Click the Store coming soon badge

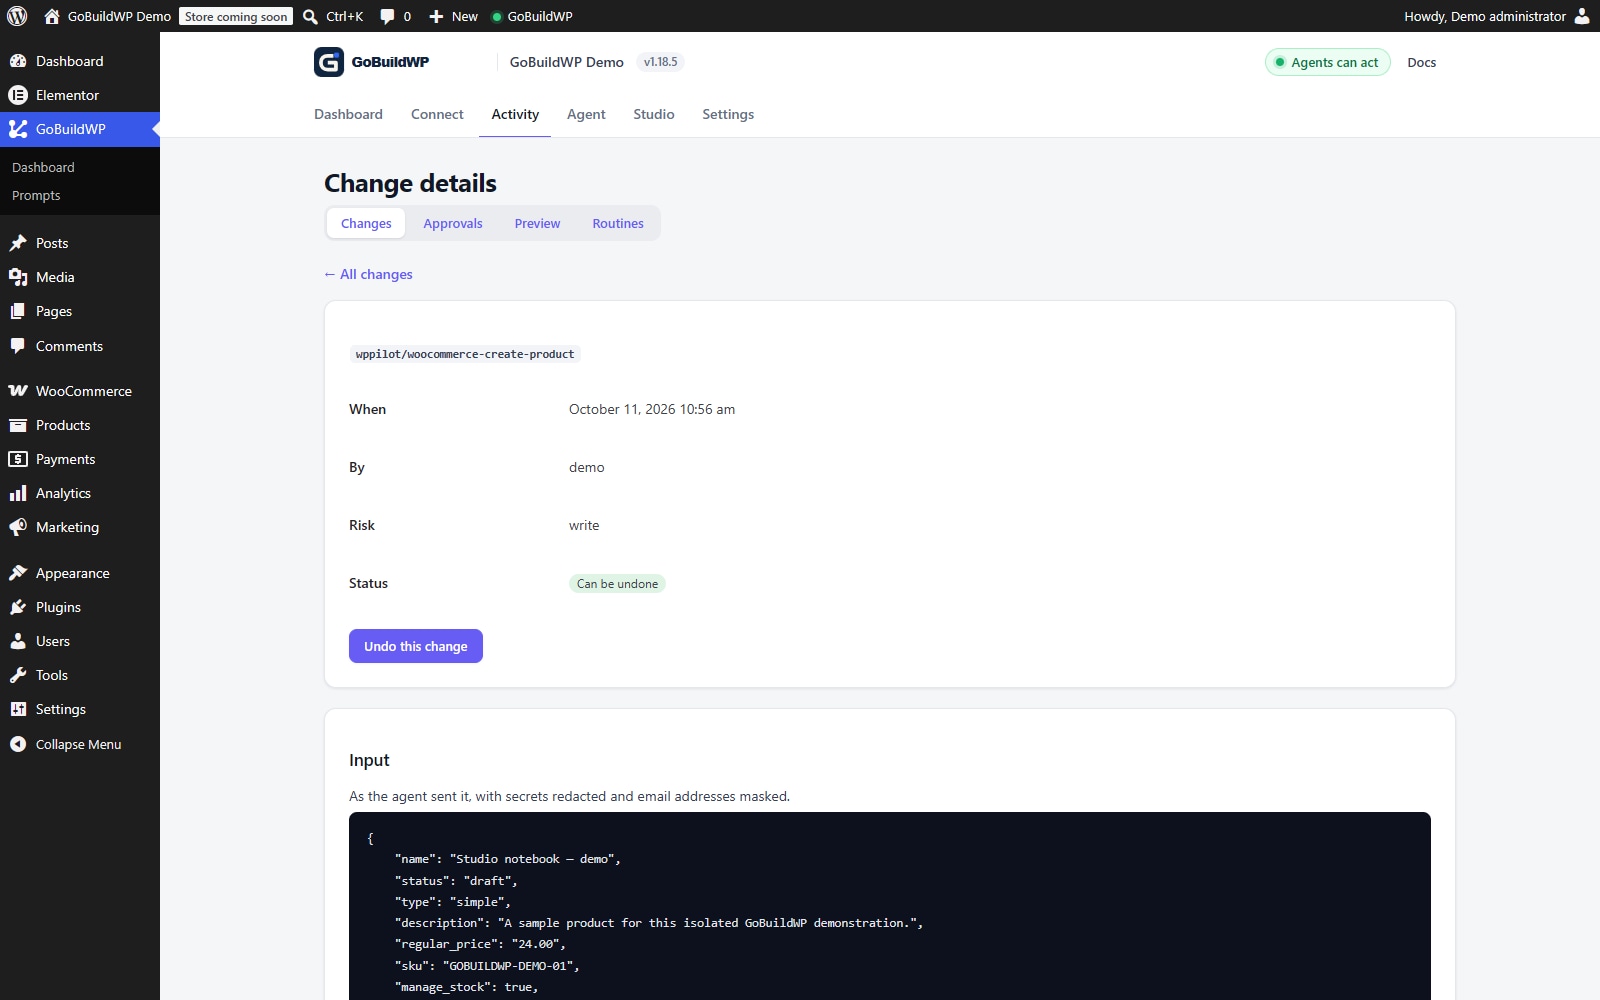coord(236,16)
